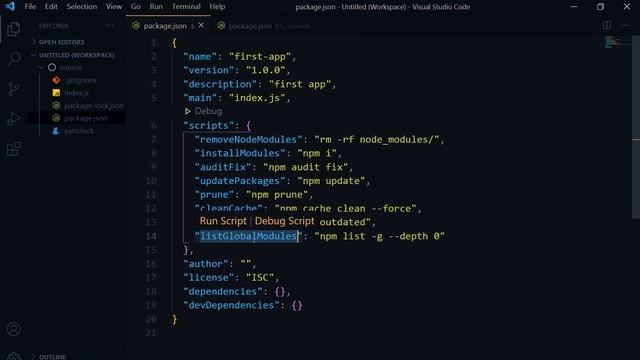Open the Run menu
The image size is (640, 360).
point(156,7)
